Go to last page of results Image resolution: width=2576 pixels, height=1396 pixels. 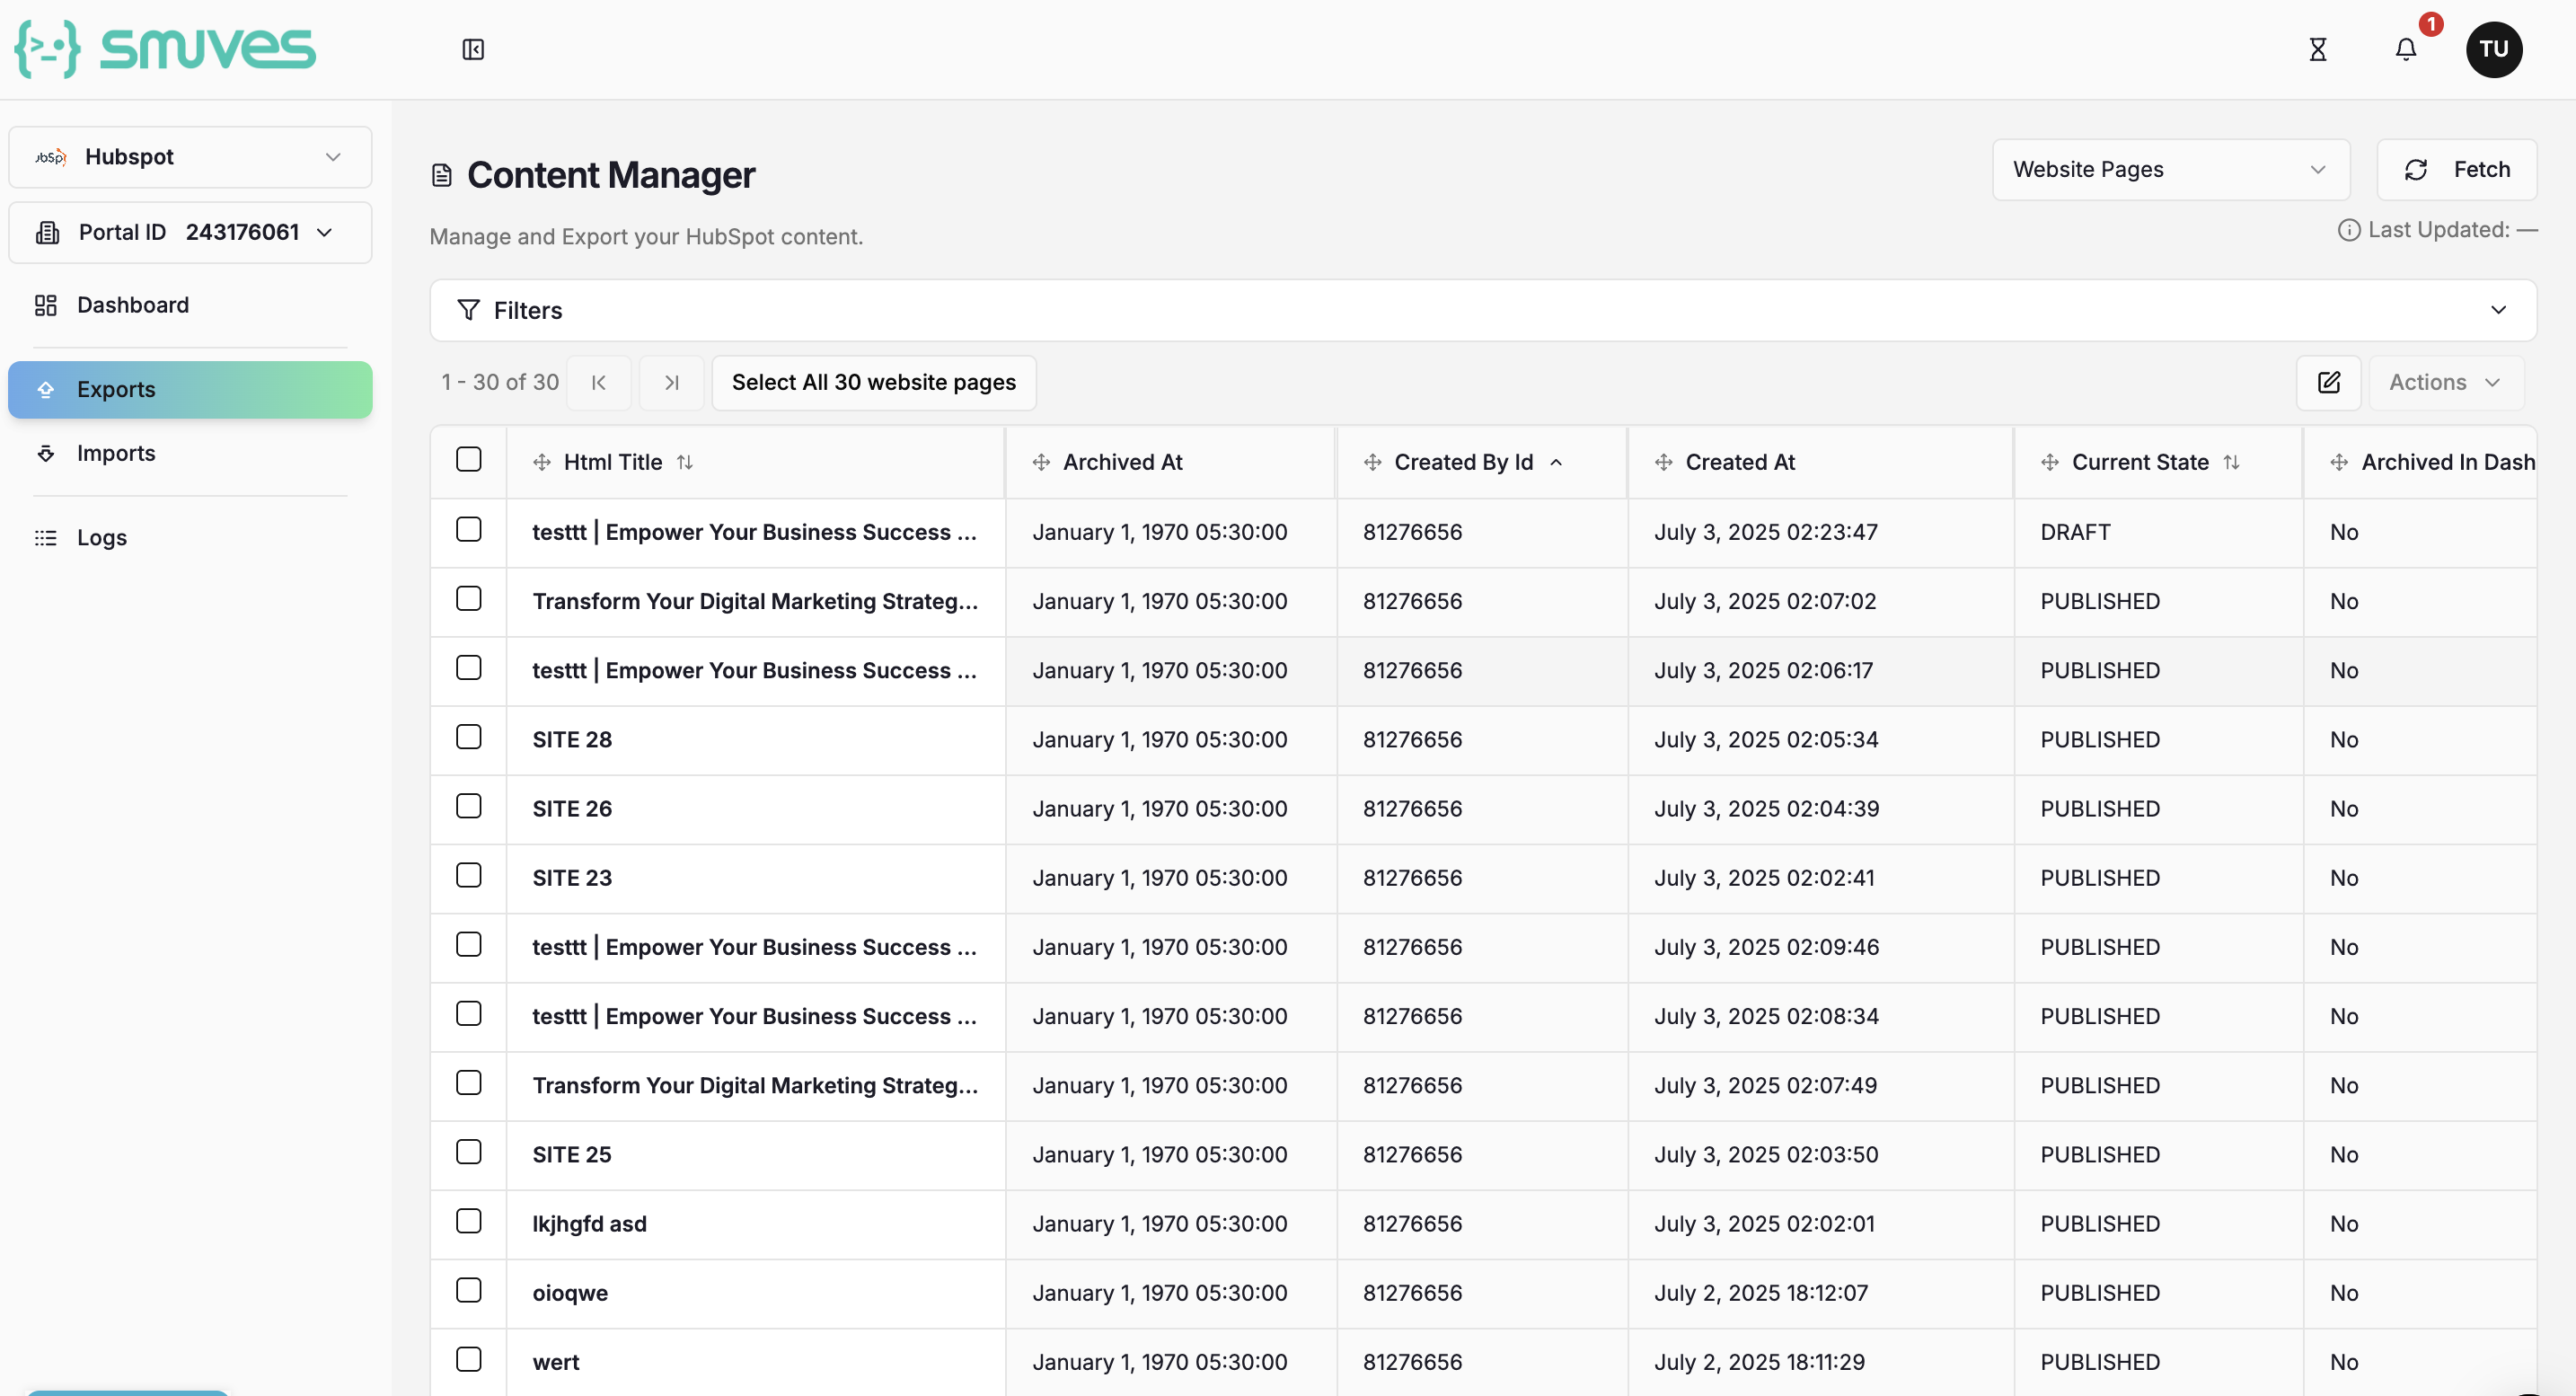[x=671, y=382]
